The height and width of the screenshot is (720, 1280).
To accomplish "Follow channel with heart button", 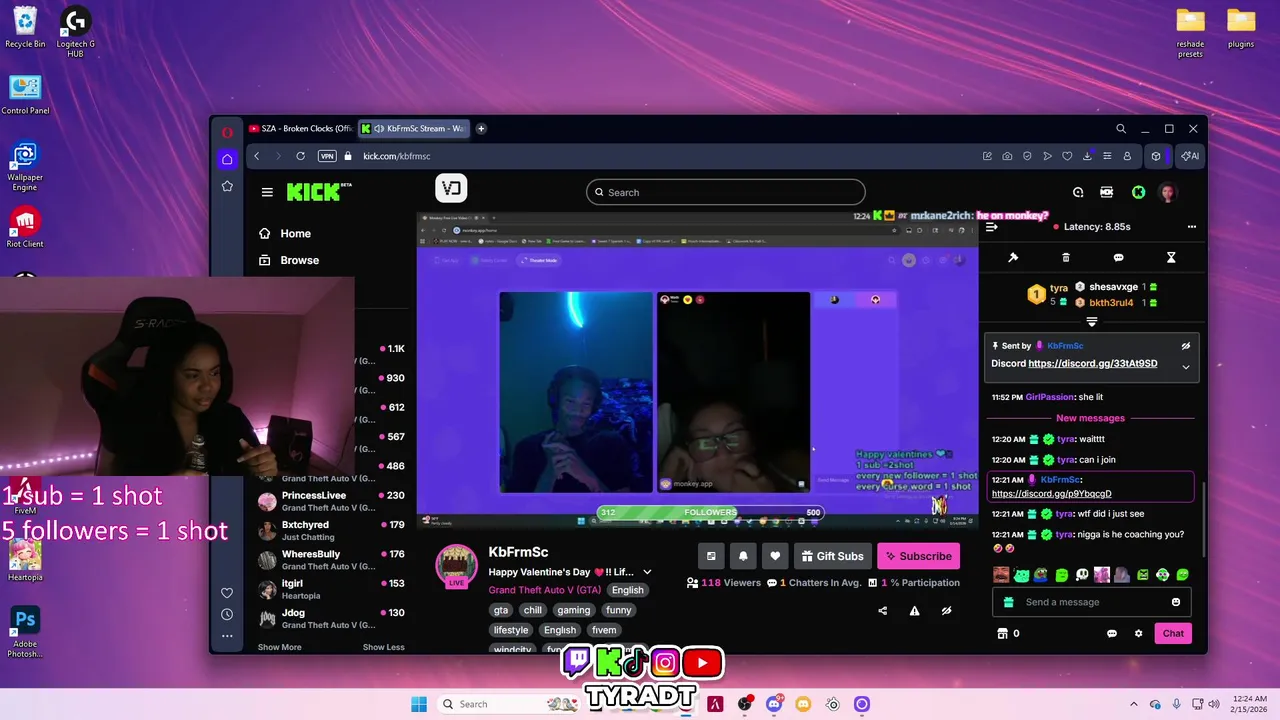I will point(775,556).
